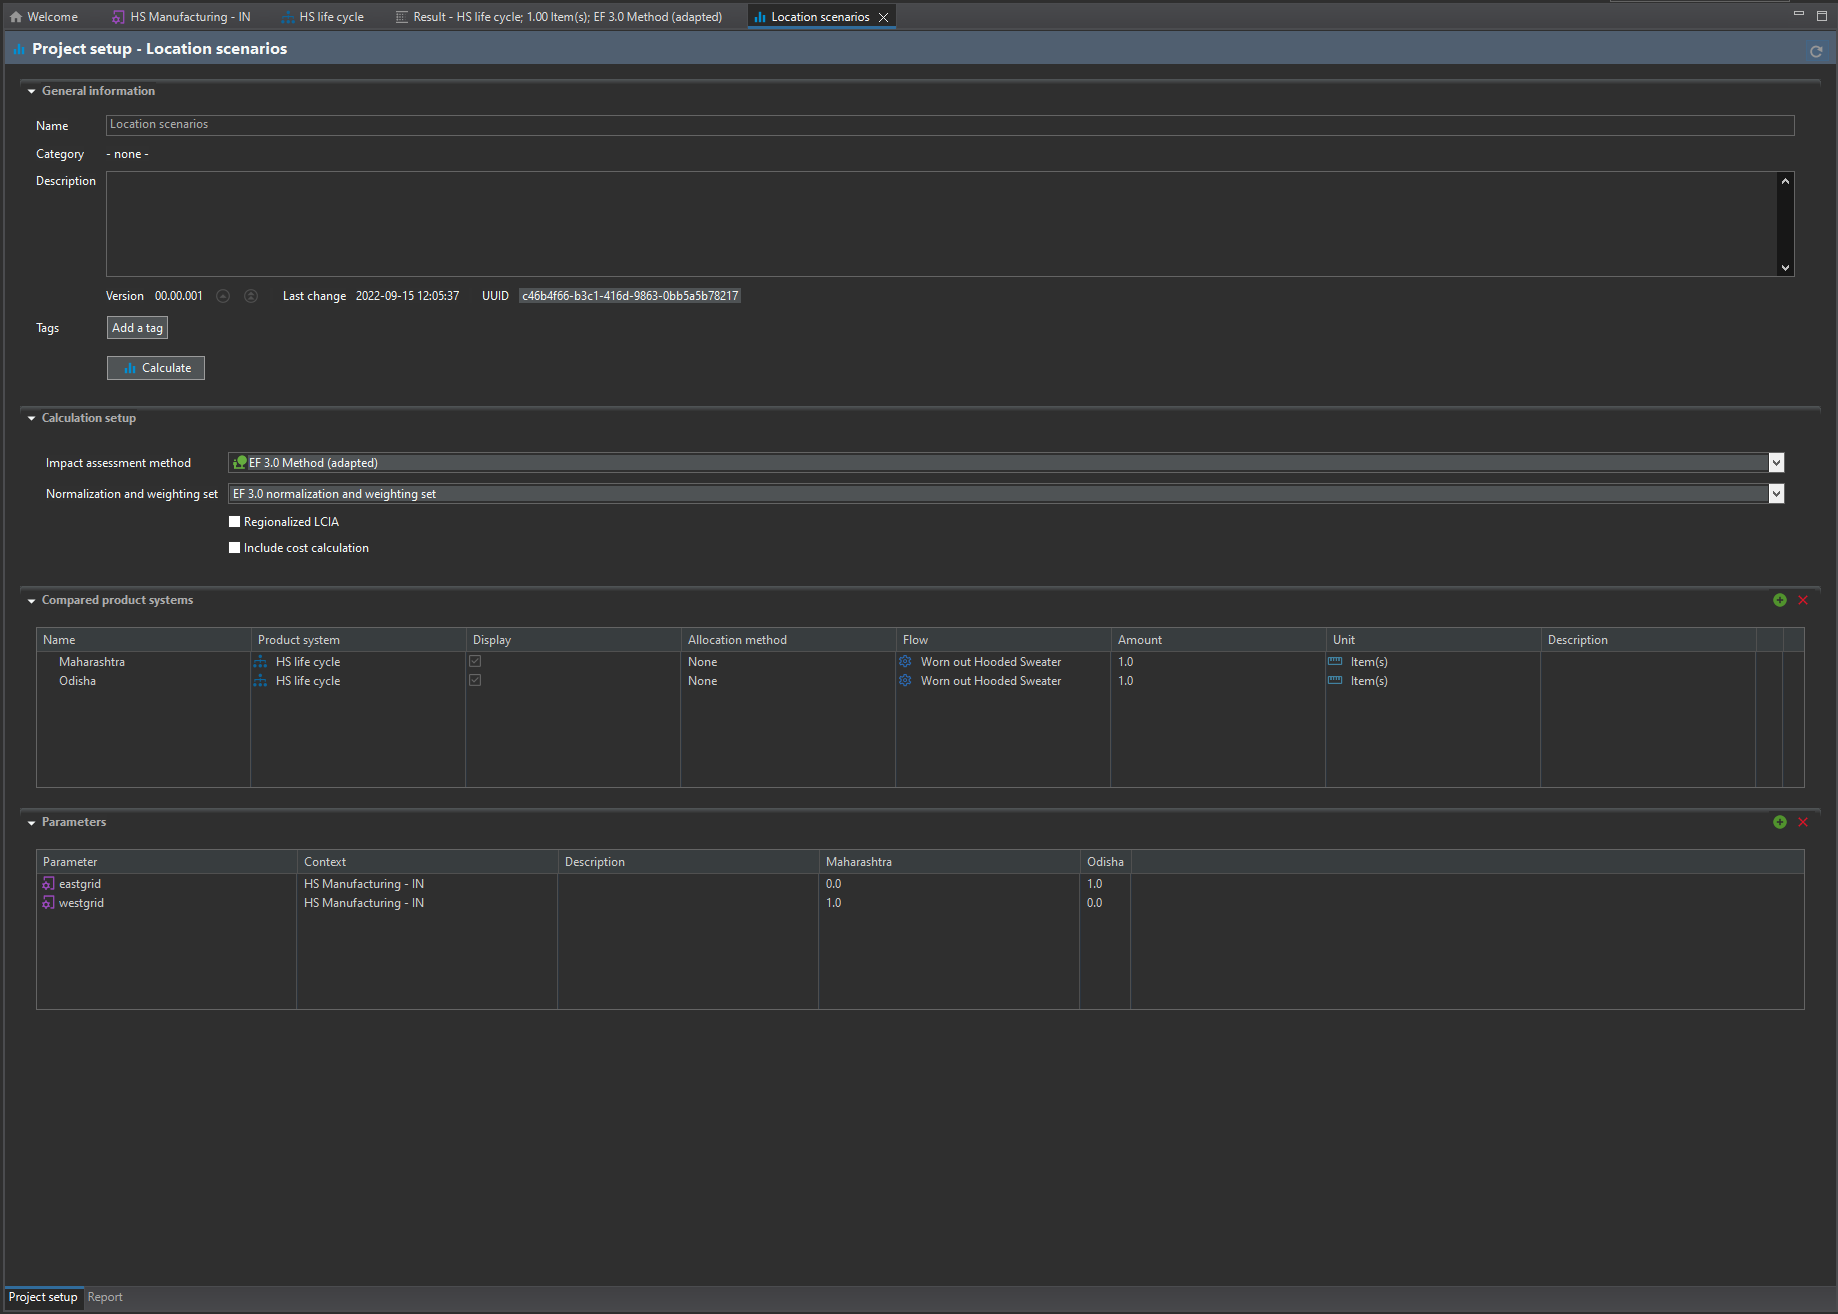Click the eastgrid parameter icon

pyautogui.click(x=48, y=884)
